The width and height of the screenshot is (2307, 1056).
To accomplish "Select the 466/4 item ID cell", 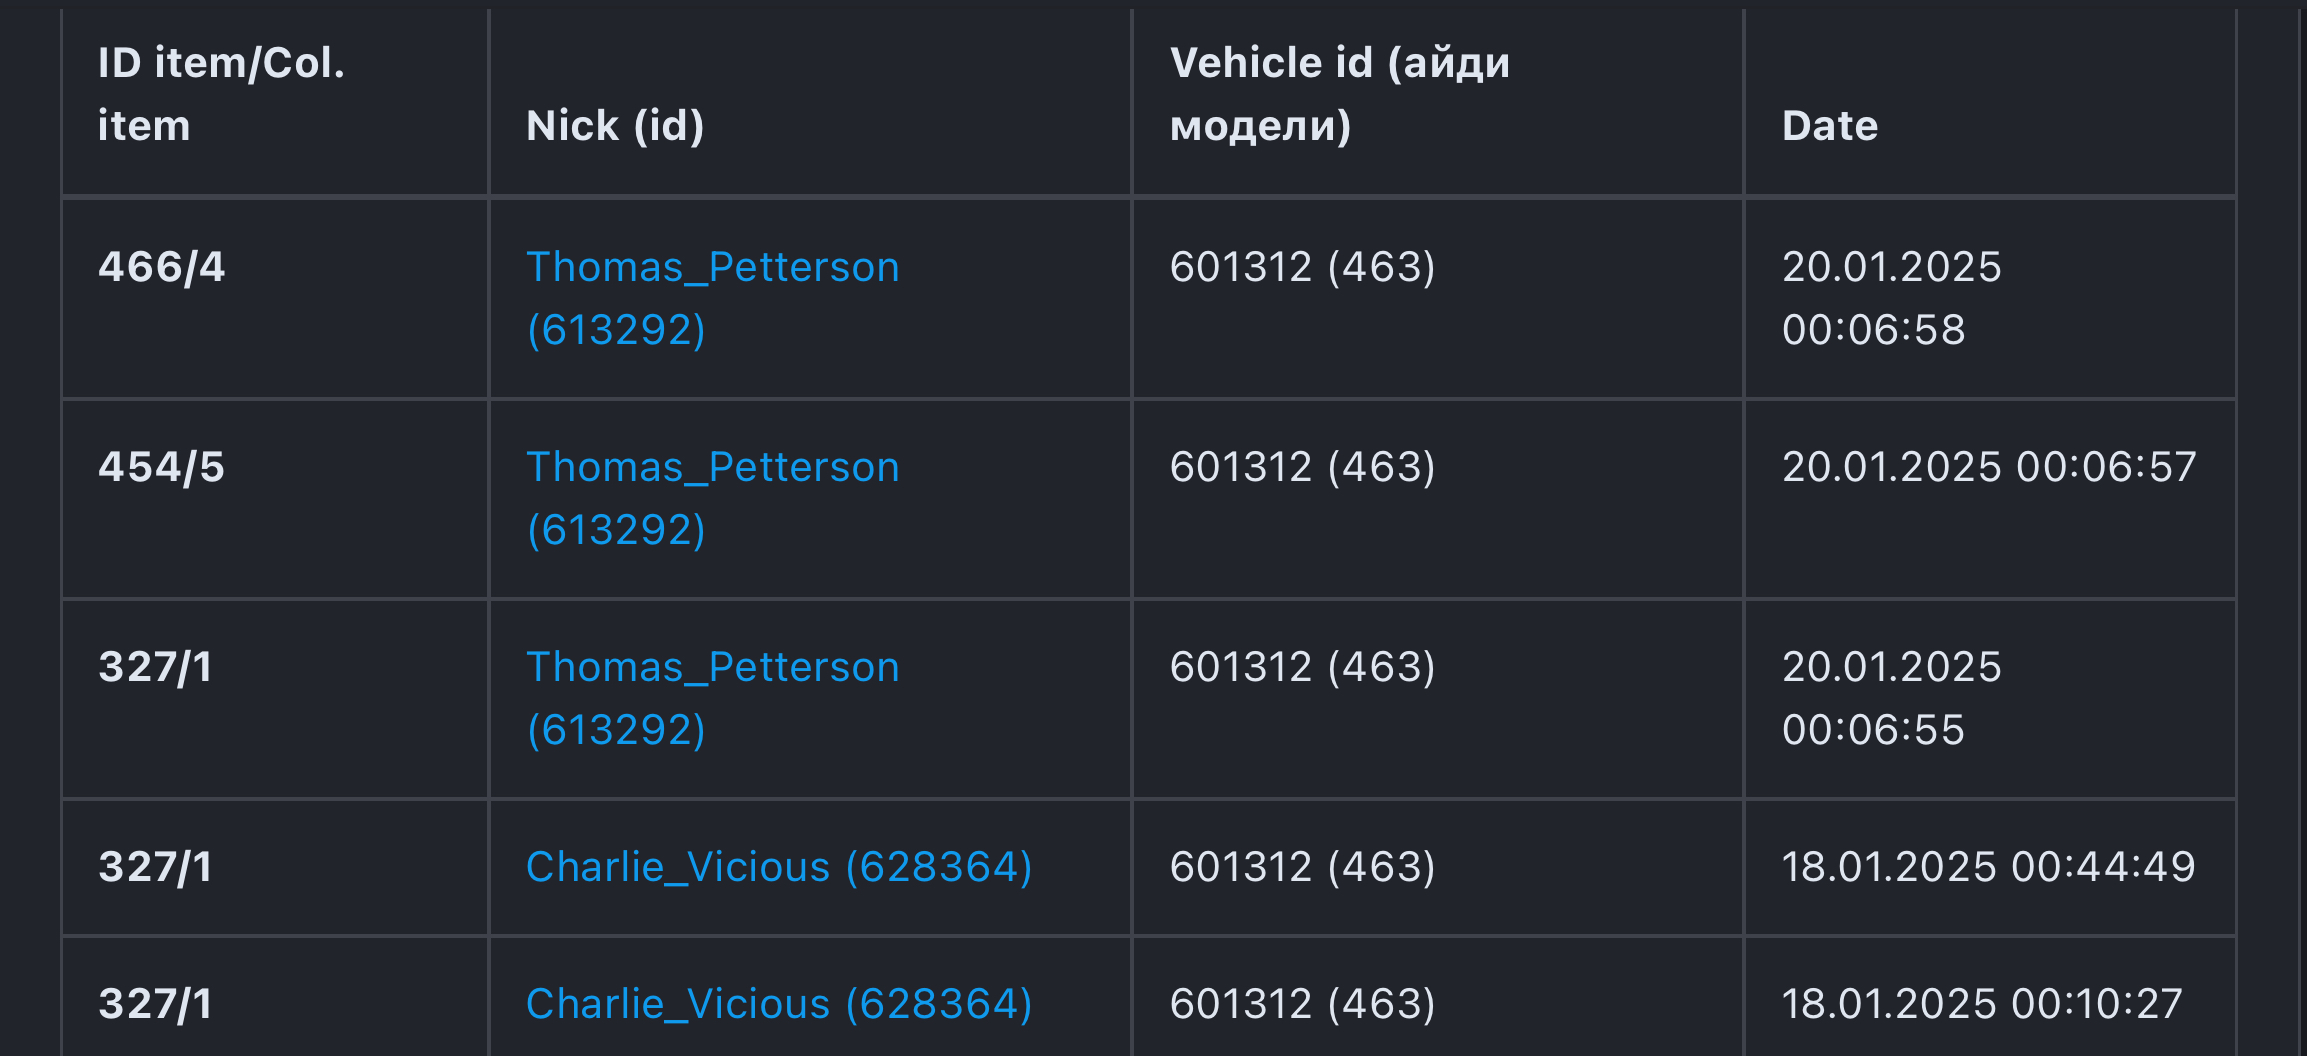I will pyautogui.click(x=162, y=268).
